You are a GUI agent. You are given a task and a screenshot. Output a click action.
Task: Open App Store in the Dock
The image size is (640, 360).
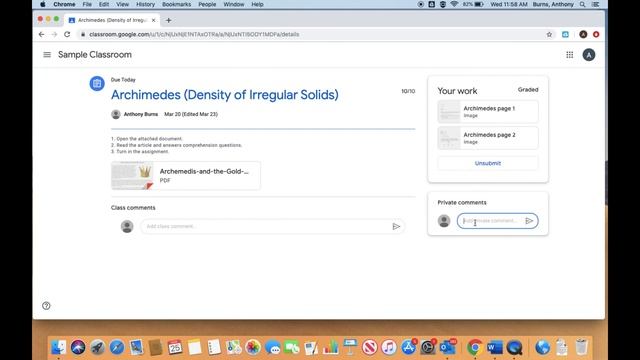[408, 347]
